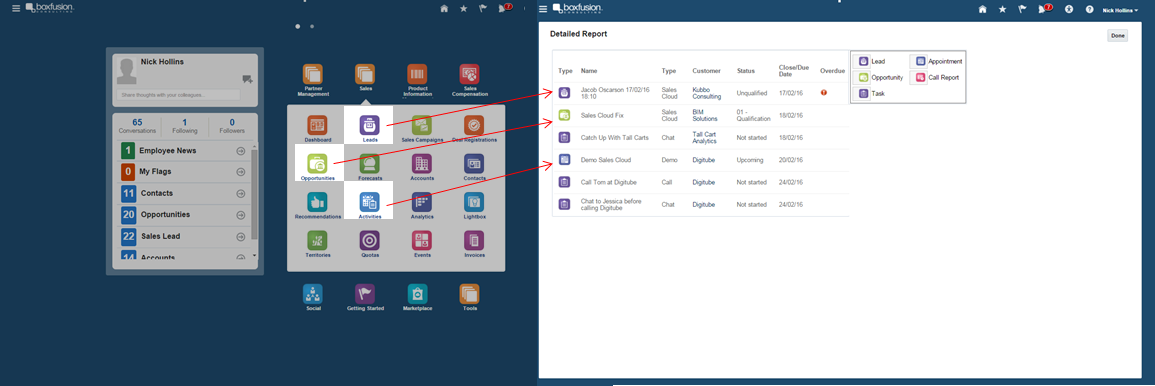Image resolution: width=1155 pixels, height=386 pixels.
Task: Click the Help question mark icon
Action: [1089, 9]
